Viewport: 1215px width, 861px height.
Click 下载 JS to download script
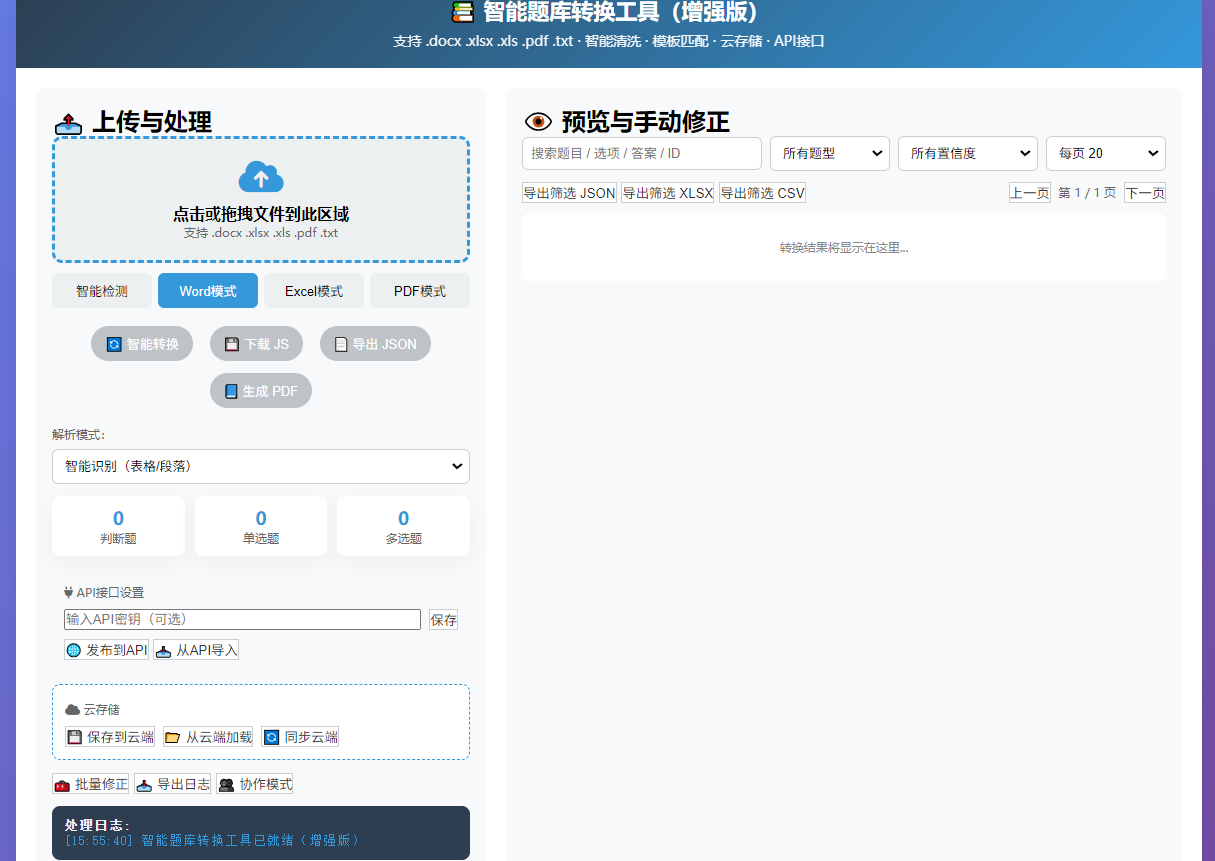tap(256, 343)
